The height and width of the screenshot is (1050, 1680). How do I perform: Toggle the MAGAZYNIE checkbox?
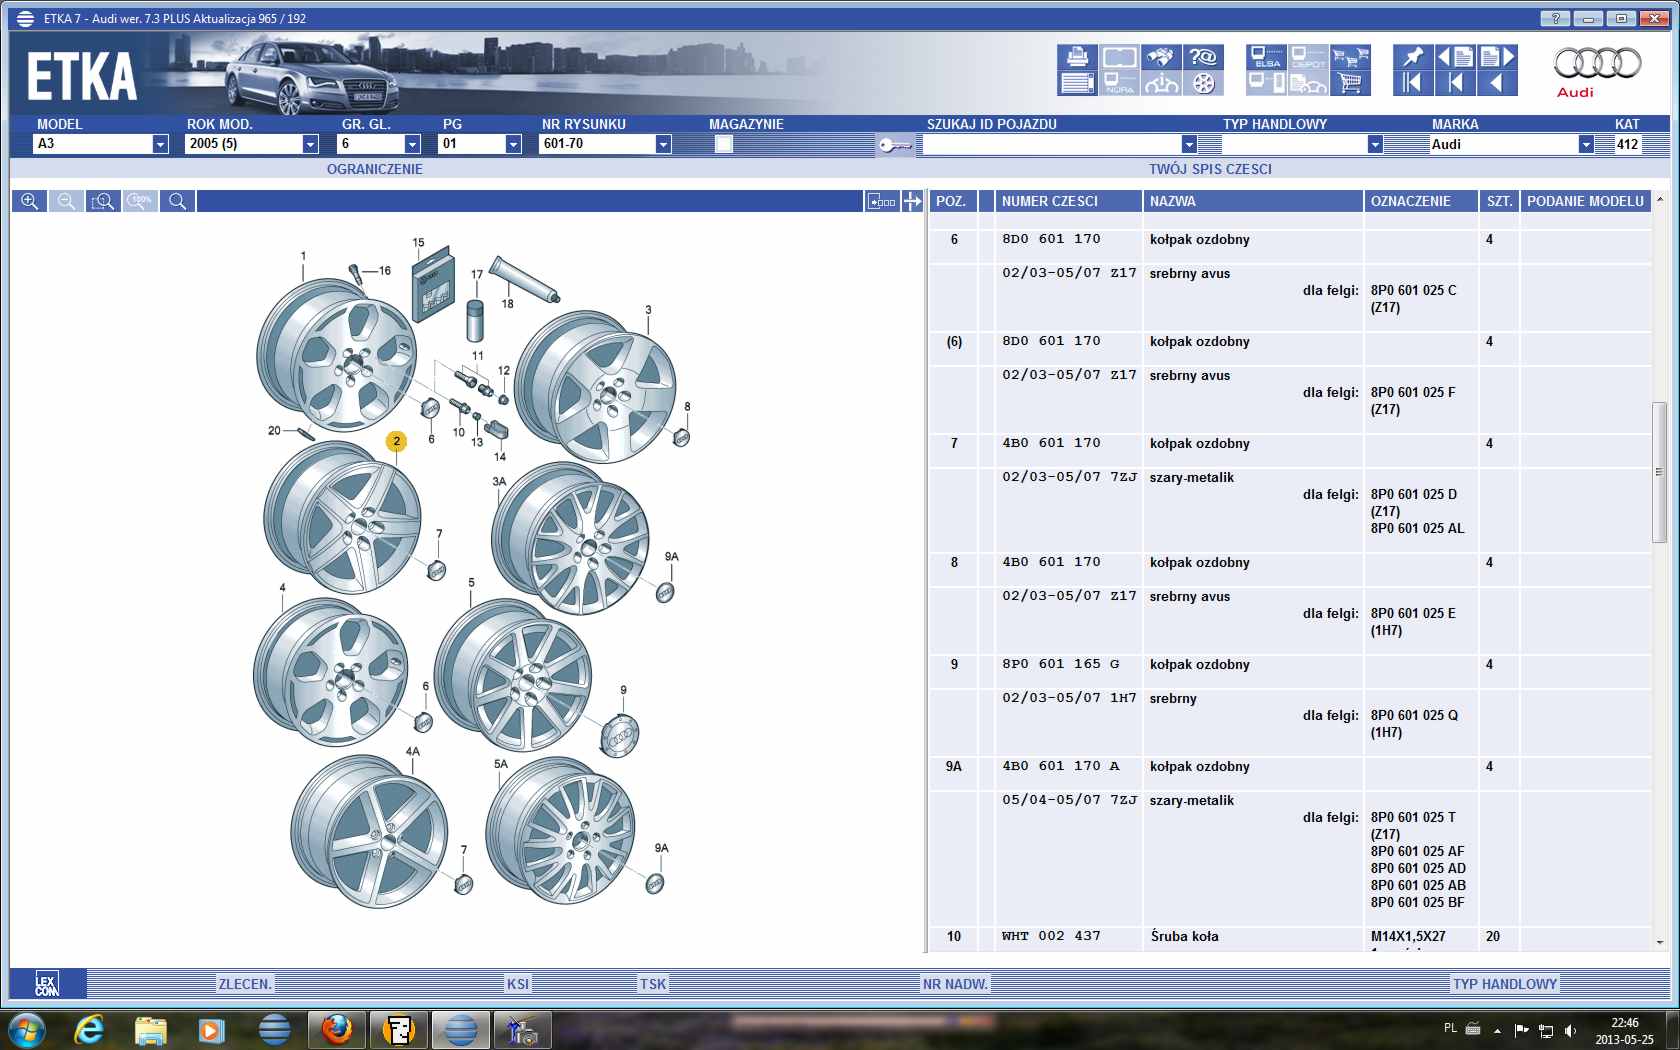point(724,144)
